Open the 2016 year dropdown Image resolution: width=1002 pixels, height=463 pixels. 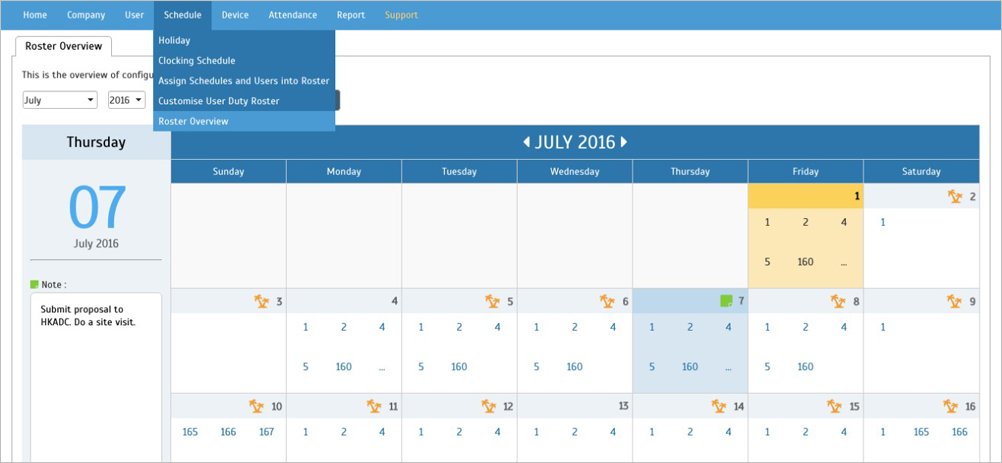tap(127, 100)
